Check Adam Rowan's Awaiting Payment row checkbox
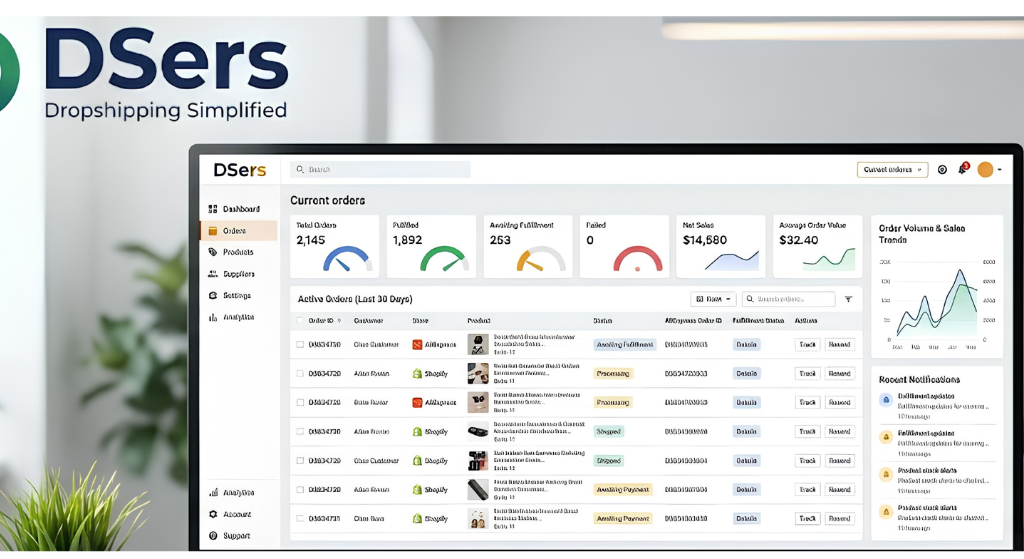1024x559 pixels. tap(300, 489)
